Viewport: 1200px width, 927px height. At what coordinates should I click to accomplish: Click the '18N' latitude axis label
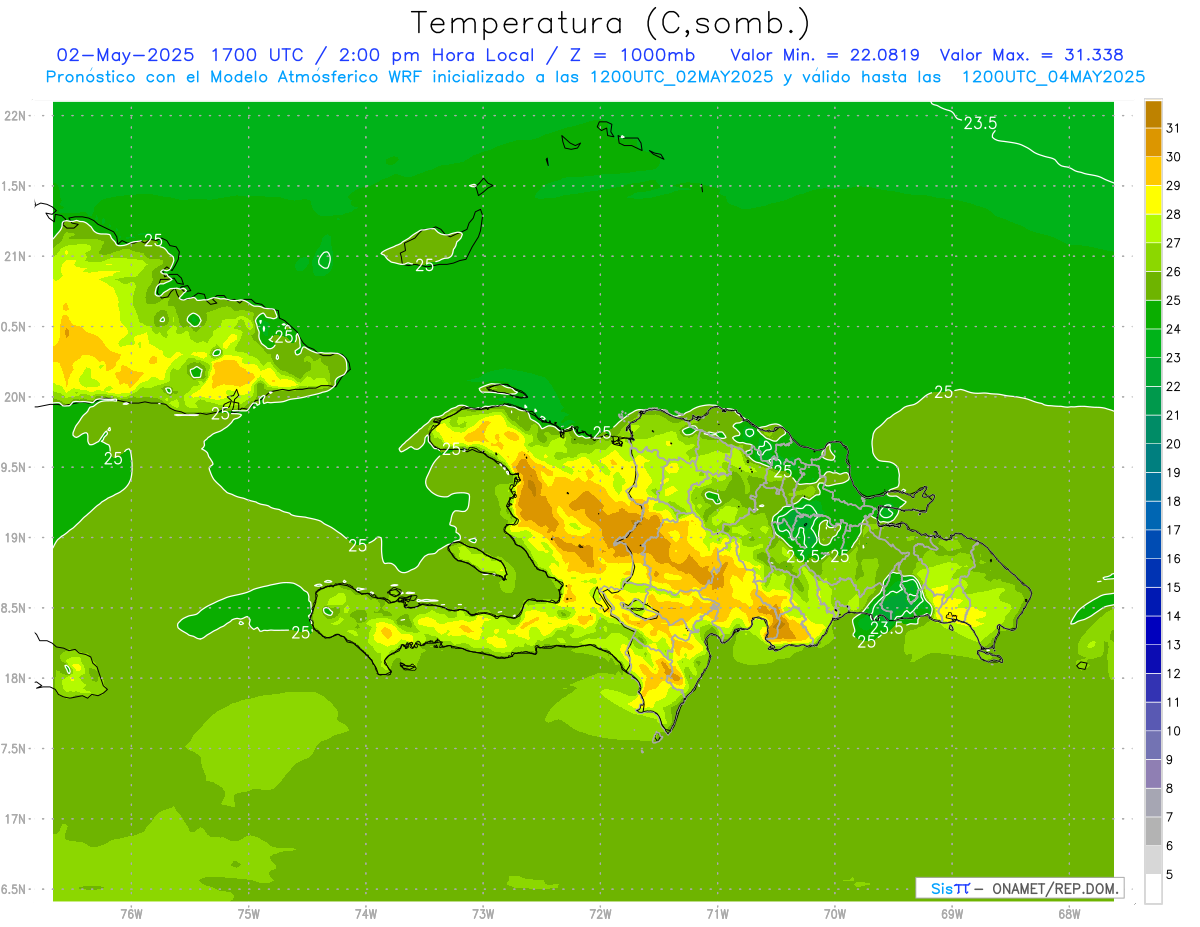coord(17,678)
